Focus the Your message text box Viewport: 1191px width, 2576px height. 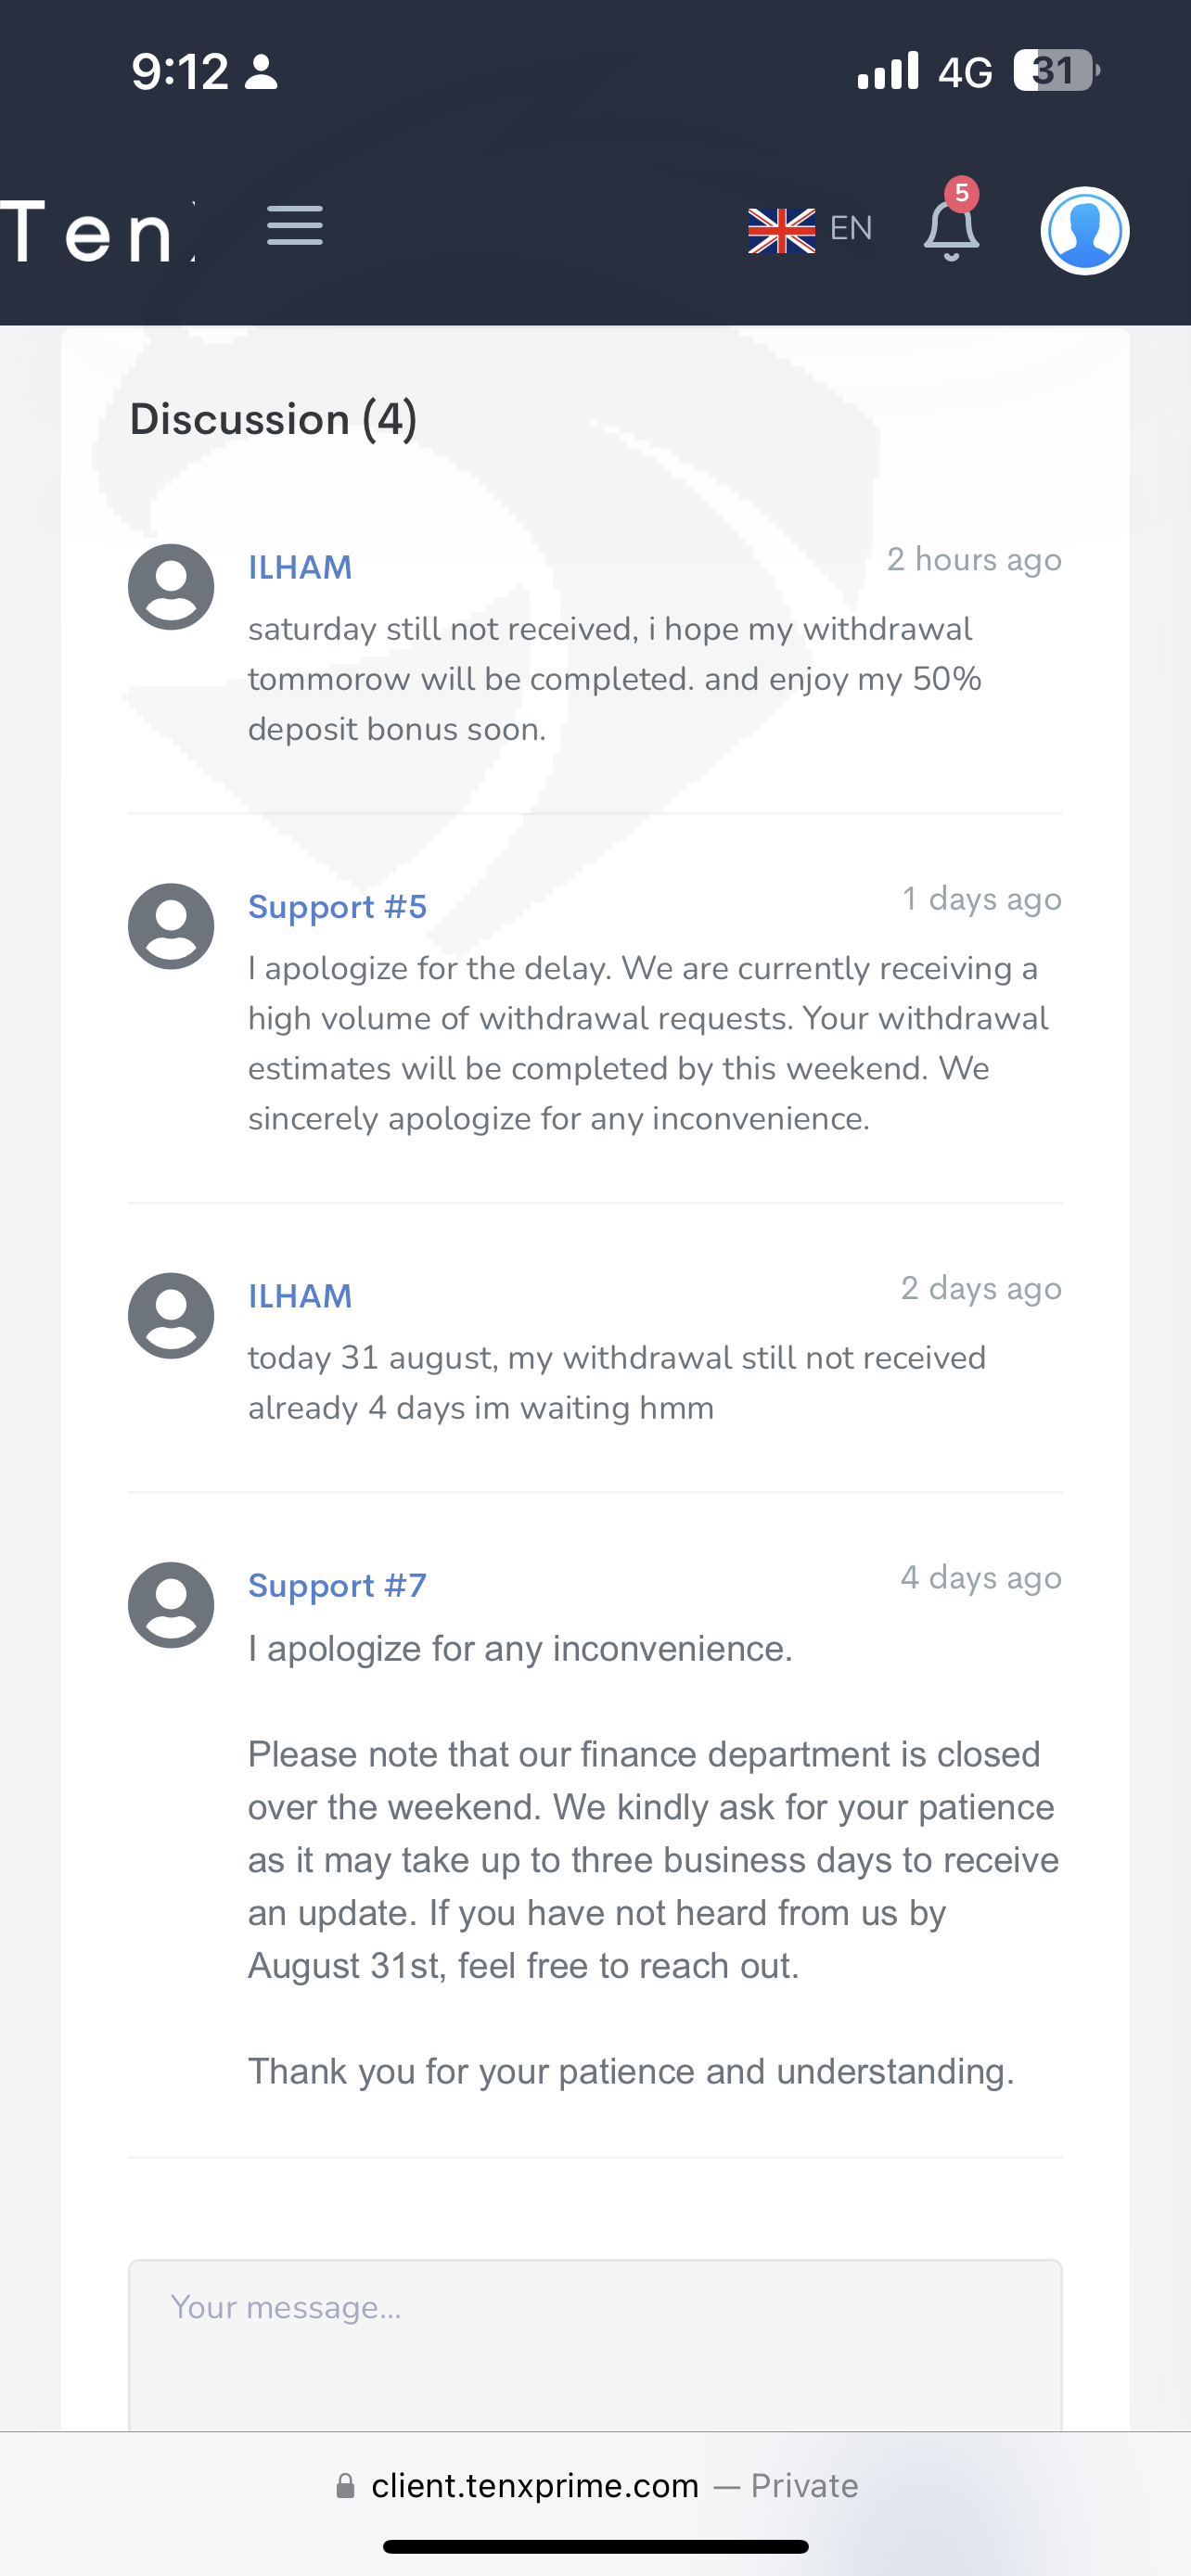point(595,2345)
